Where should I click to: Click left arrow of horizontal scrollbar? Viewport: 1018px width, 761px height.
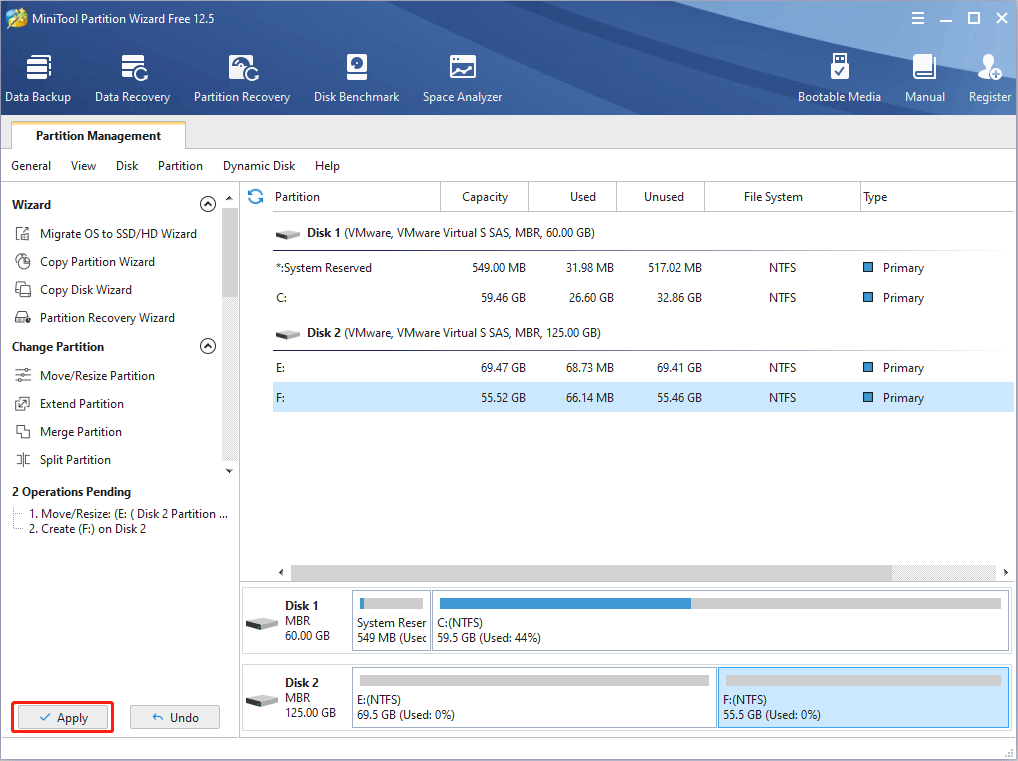(x=281, y=572)
